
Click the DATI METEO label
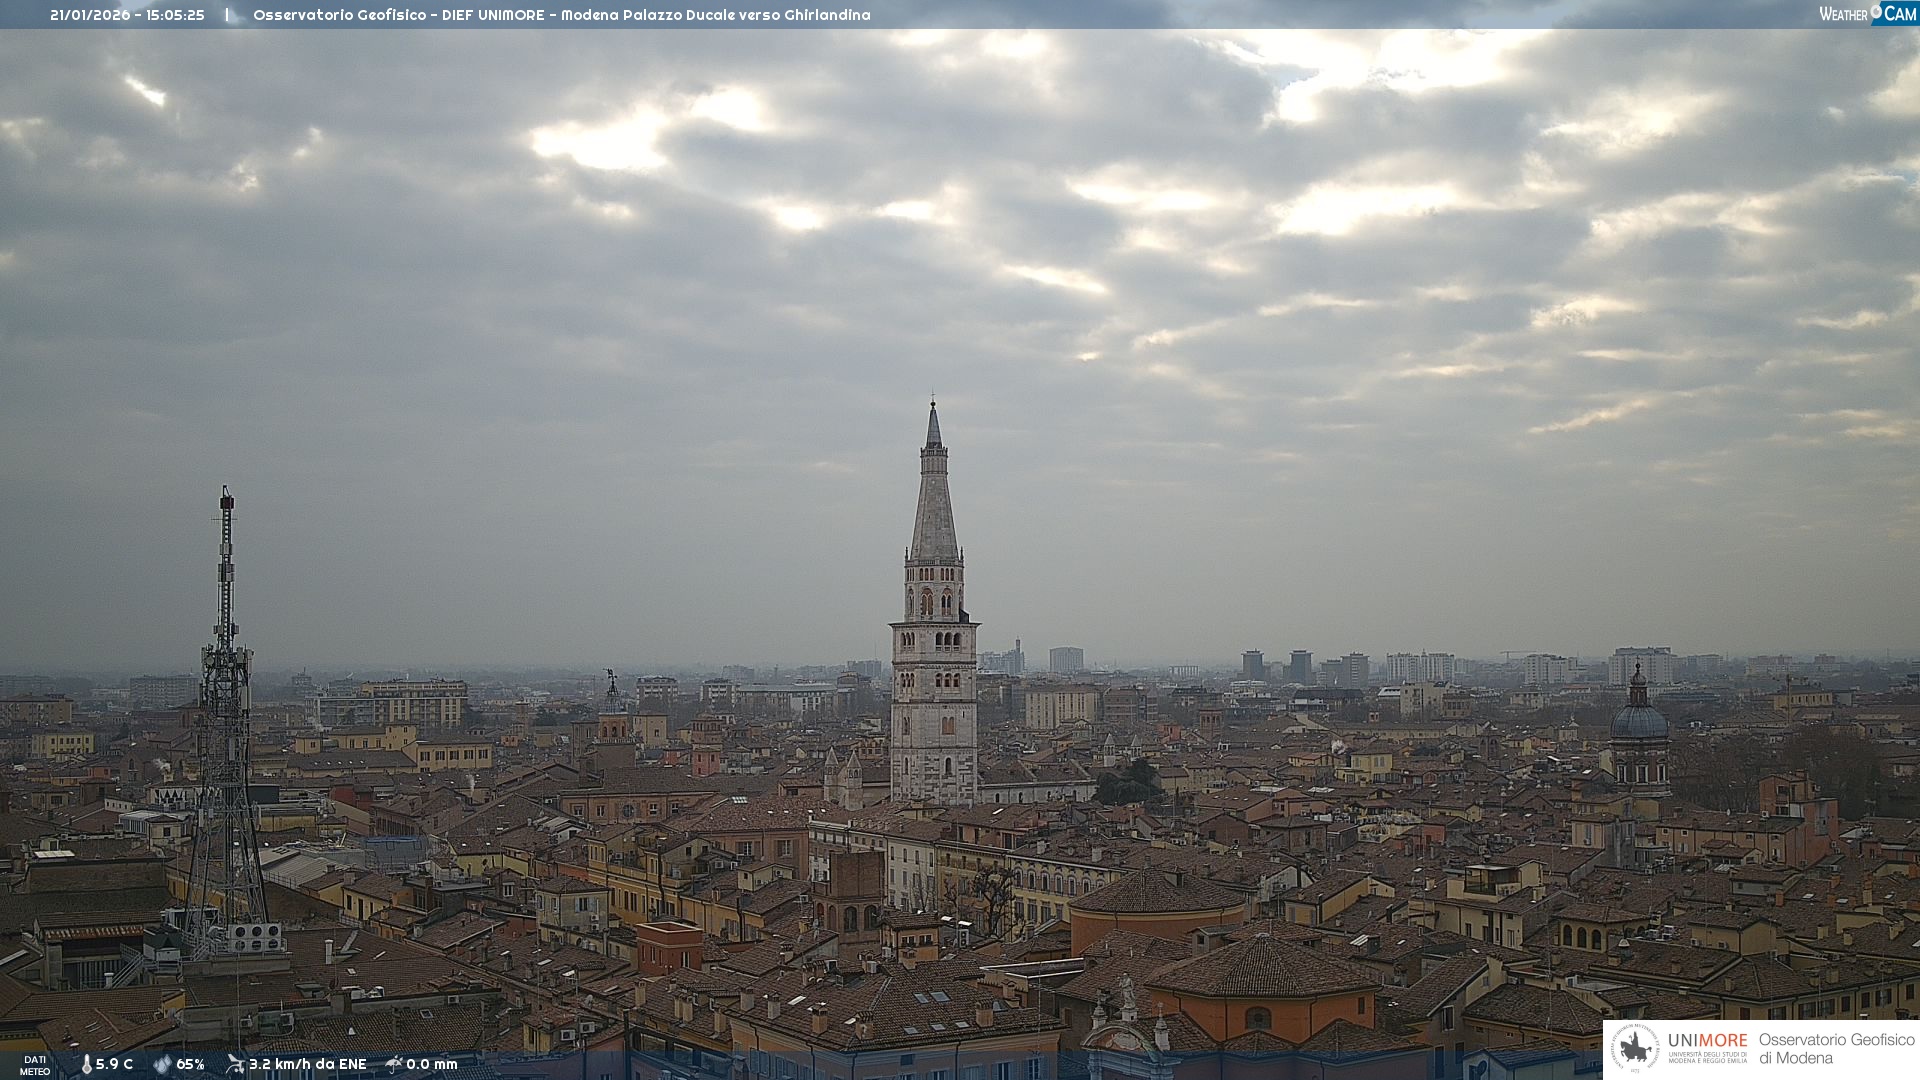pyautogui.click(x=35, y=1065)
